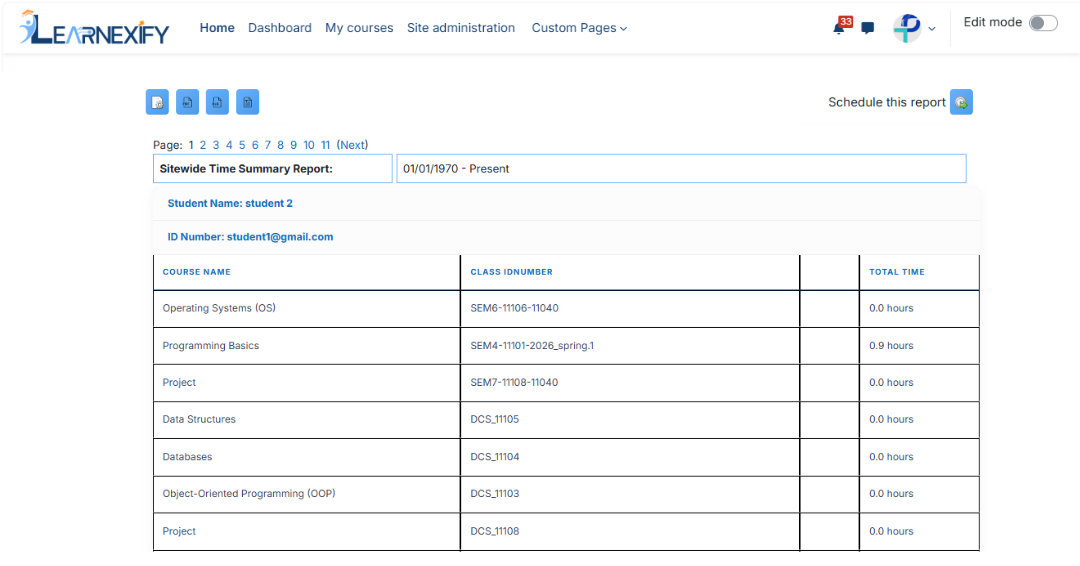
Task: Toggle the Edit mode switch
Action: (x=1043, y=23)
